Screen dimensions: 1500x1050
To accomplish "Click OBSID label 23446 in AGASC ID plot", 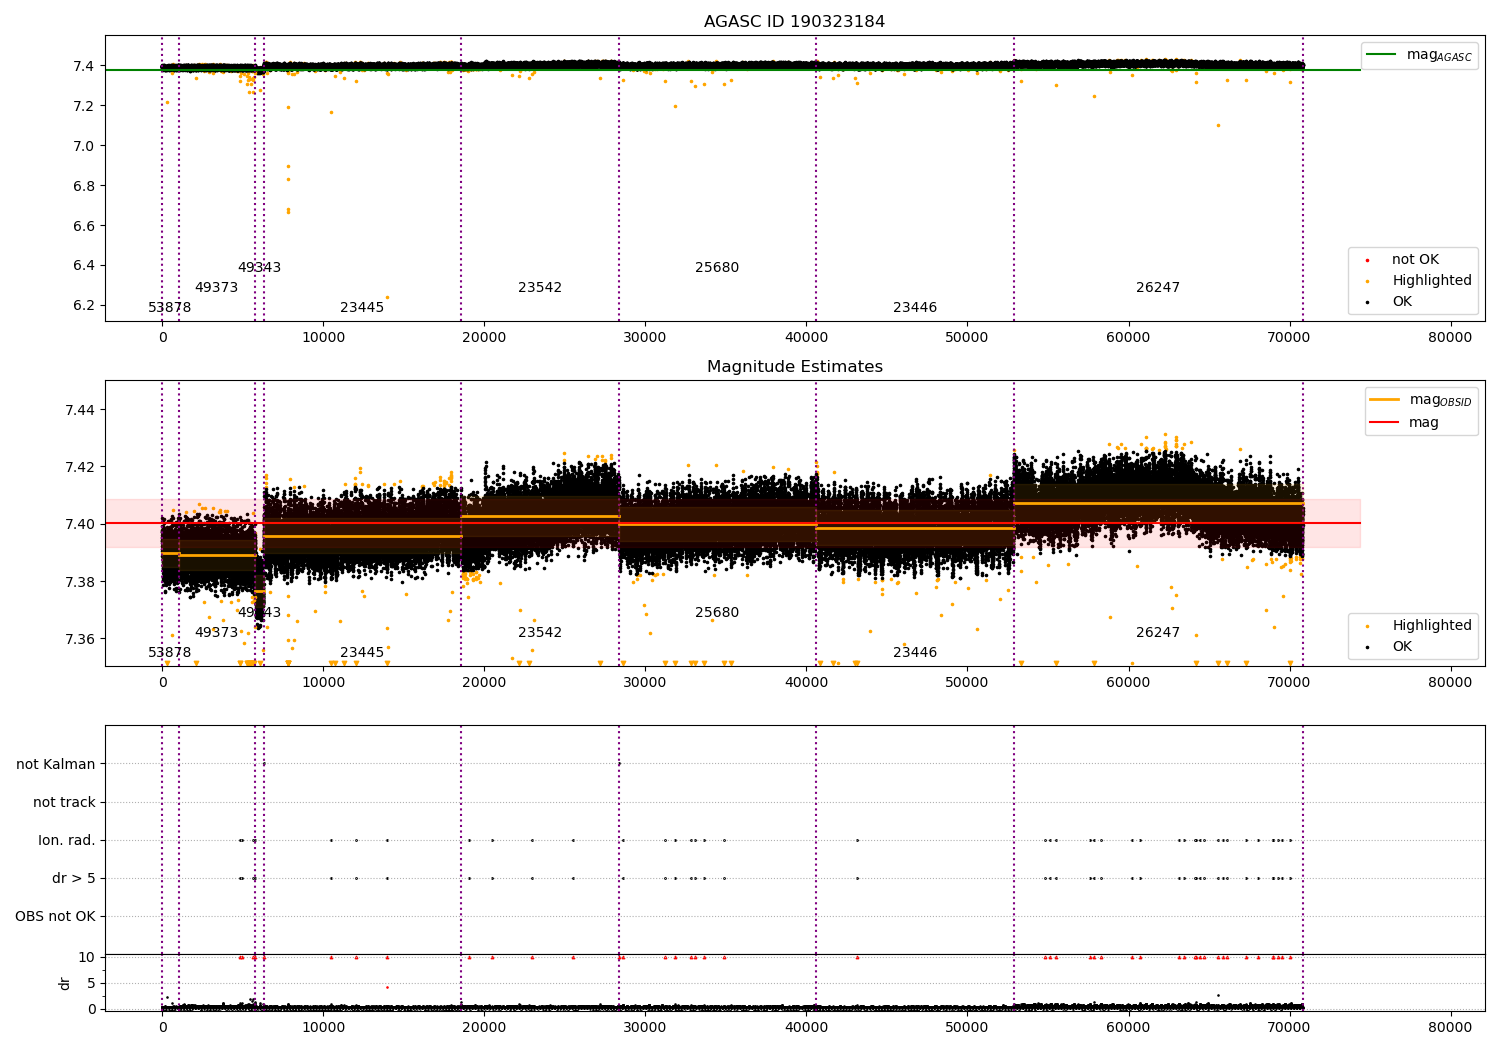I will tap(915, 308).
